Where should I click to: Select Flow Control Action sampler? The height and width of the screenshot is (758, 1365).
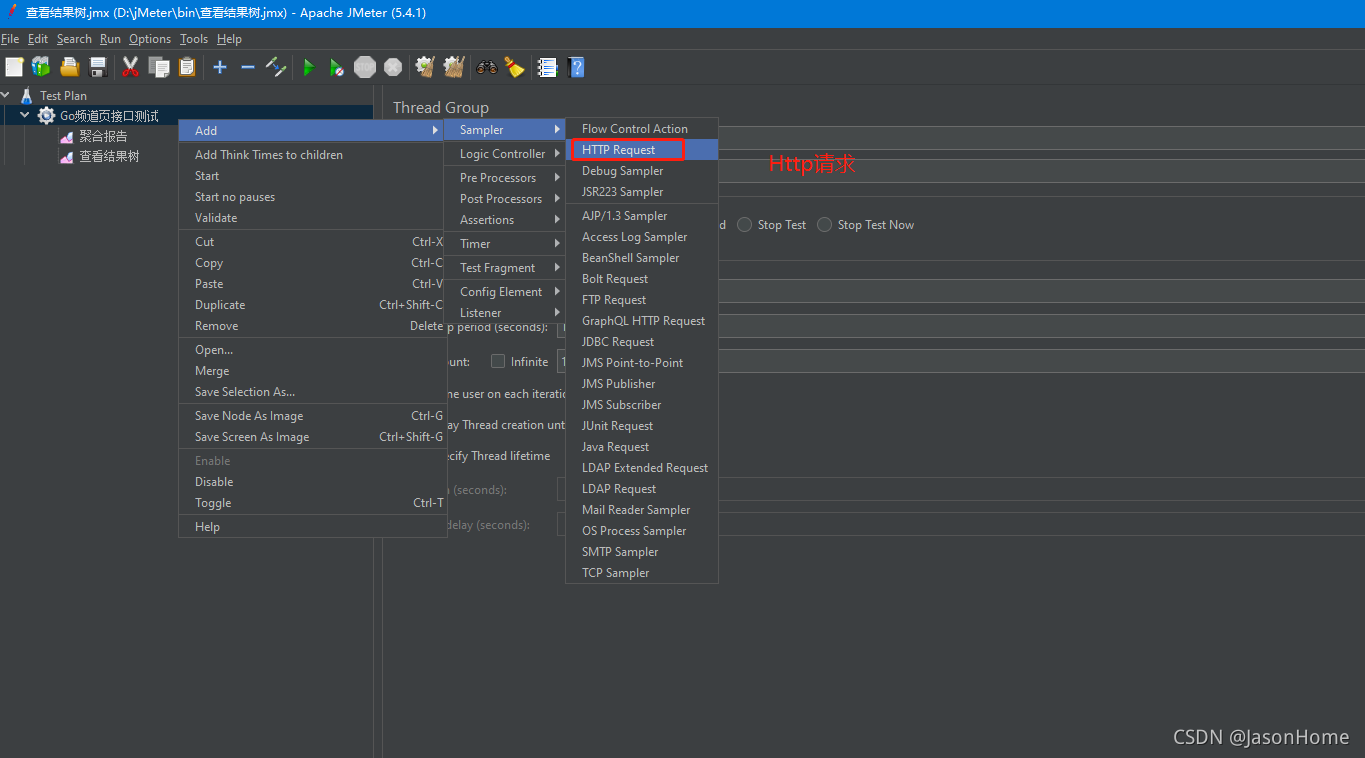[x=642, y=129]
